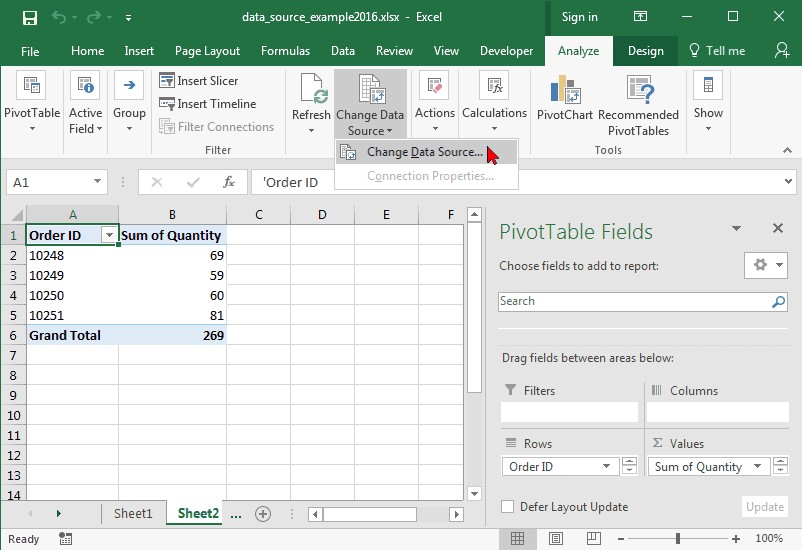Viewport: 802px width, 550px height.
Task: Click the Select All corner triangle
Action: 17,214
